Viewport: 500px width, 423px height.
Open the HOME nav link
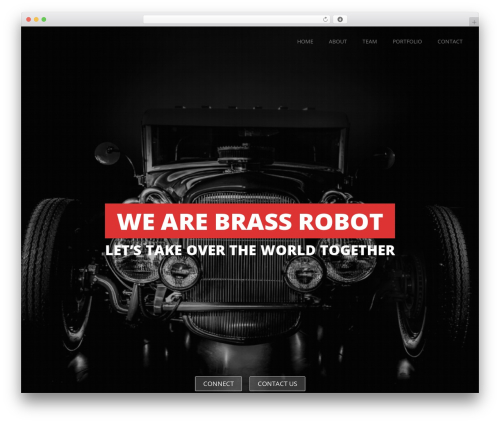[x=305, y=42]
